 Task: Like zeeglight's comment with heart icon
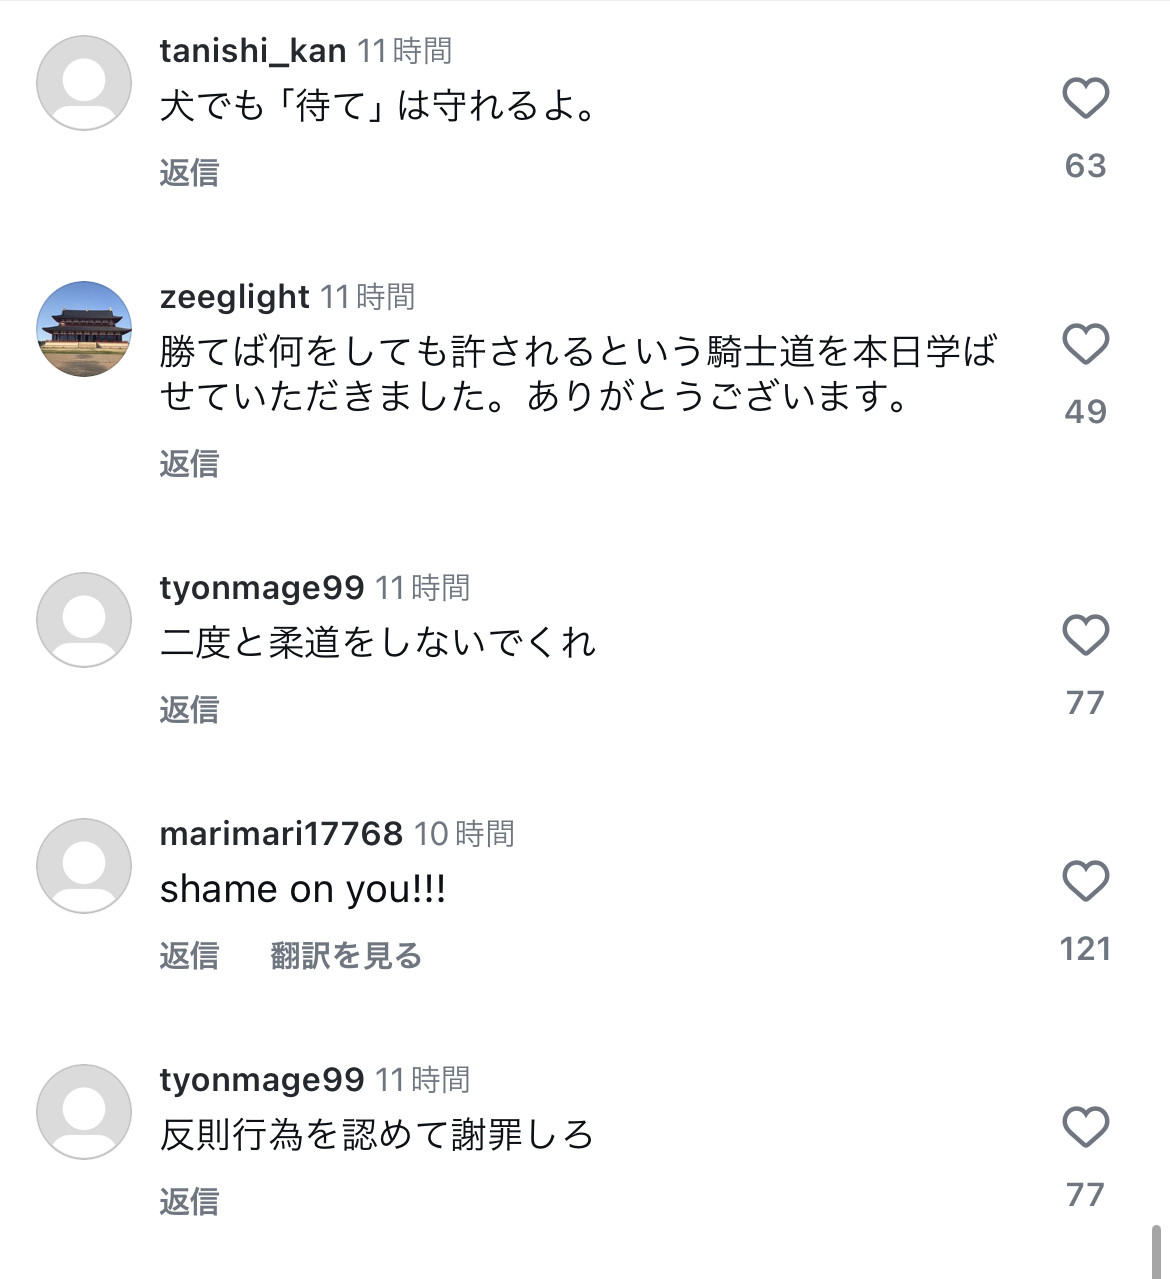tap(1085, 344)
